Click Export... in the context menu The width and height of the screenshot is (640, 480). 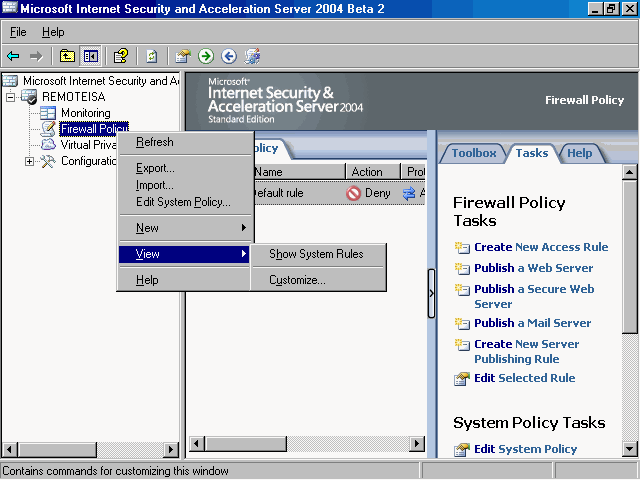(155, 168)
